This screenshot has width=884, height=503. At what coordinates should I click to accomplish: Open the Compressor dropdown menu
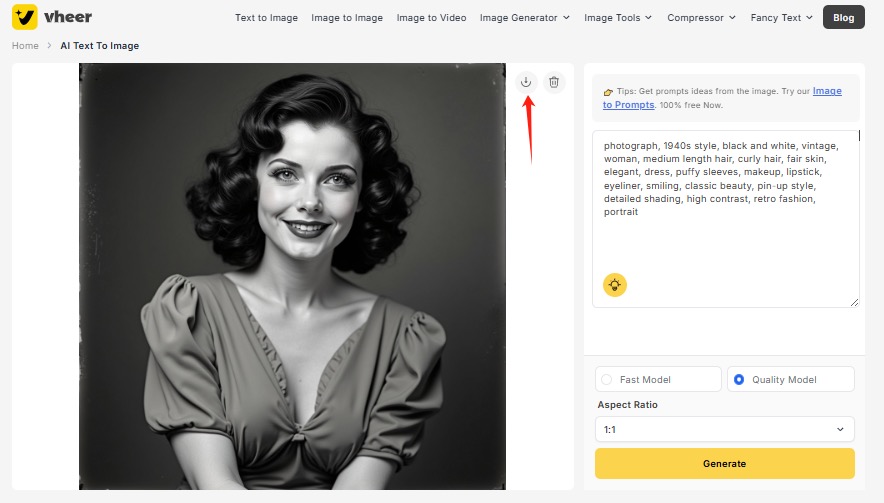701,17
